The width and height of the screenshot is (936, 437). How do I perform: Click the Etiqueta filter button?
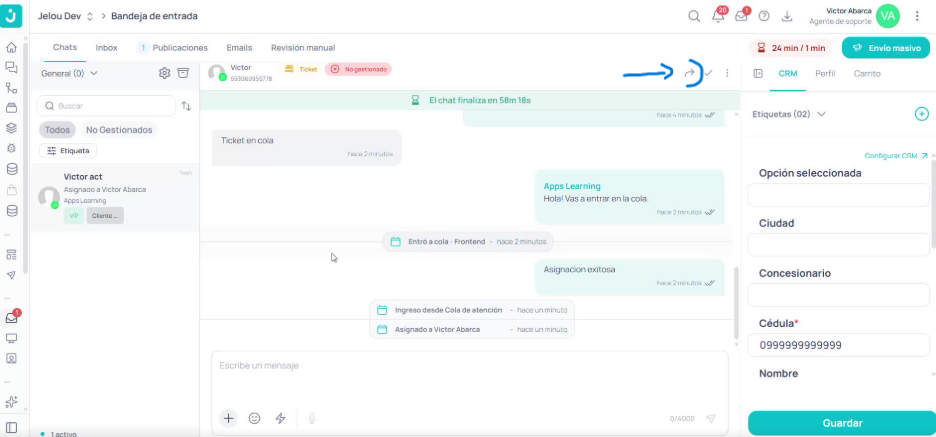pos(68,150)
